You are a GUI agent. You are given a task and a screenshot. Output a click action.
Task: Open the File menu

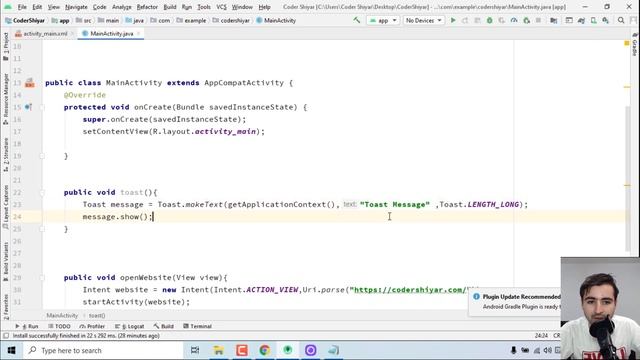click(x=22, y=7)
